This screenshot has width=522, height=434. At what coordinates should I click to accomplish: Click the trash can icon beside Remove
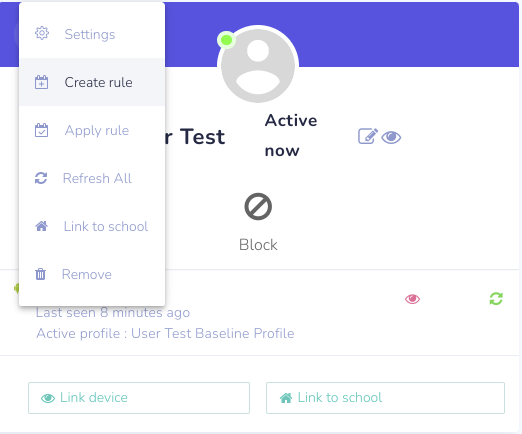41,274
